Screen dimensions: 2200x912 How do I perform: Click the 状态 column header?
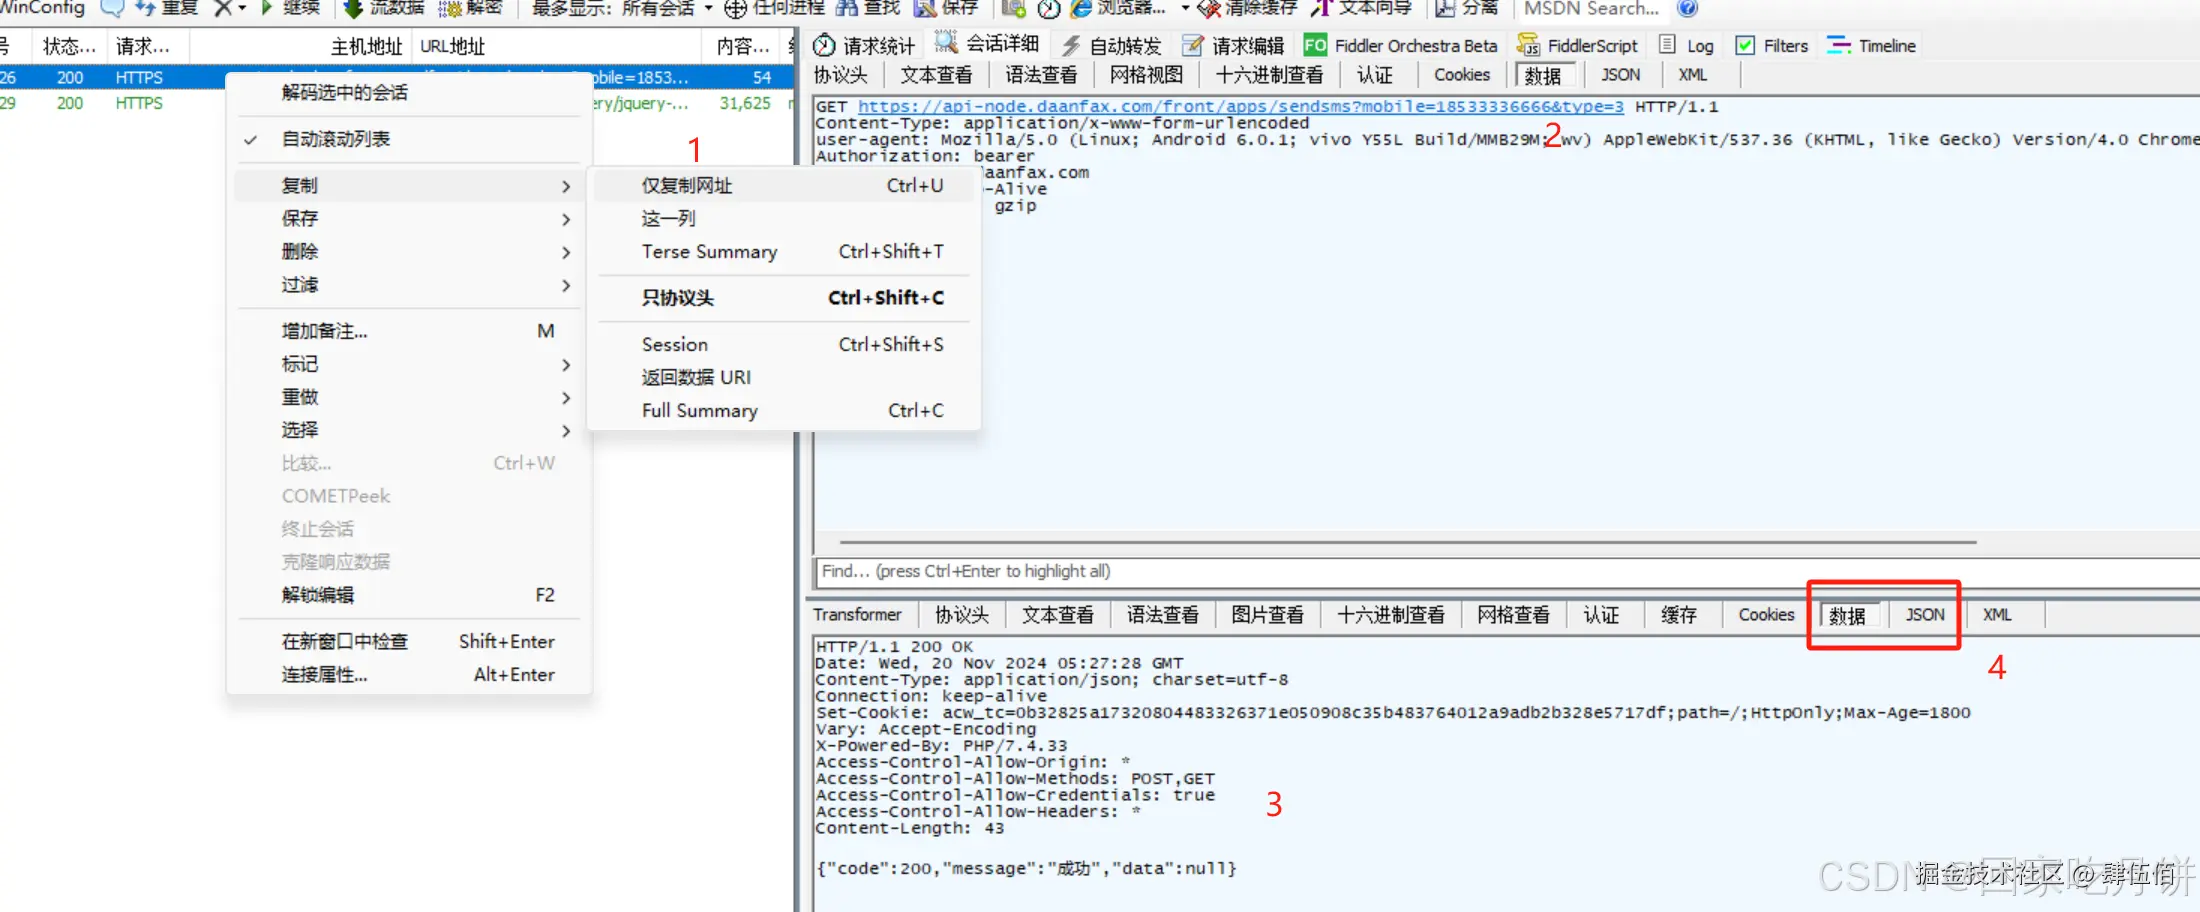(70, 46)
